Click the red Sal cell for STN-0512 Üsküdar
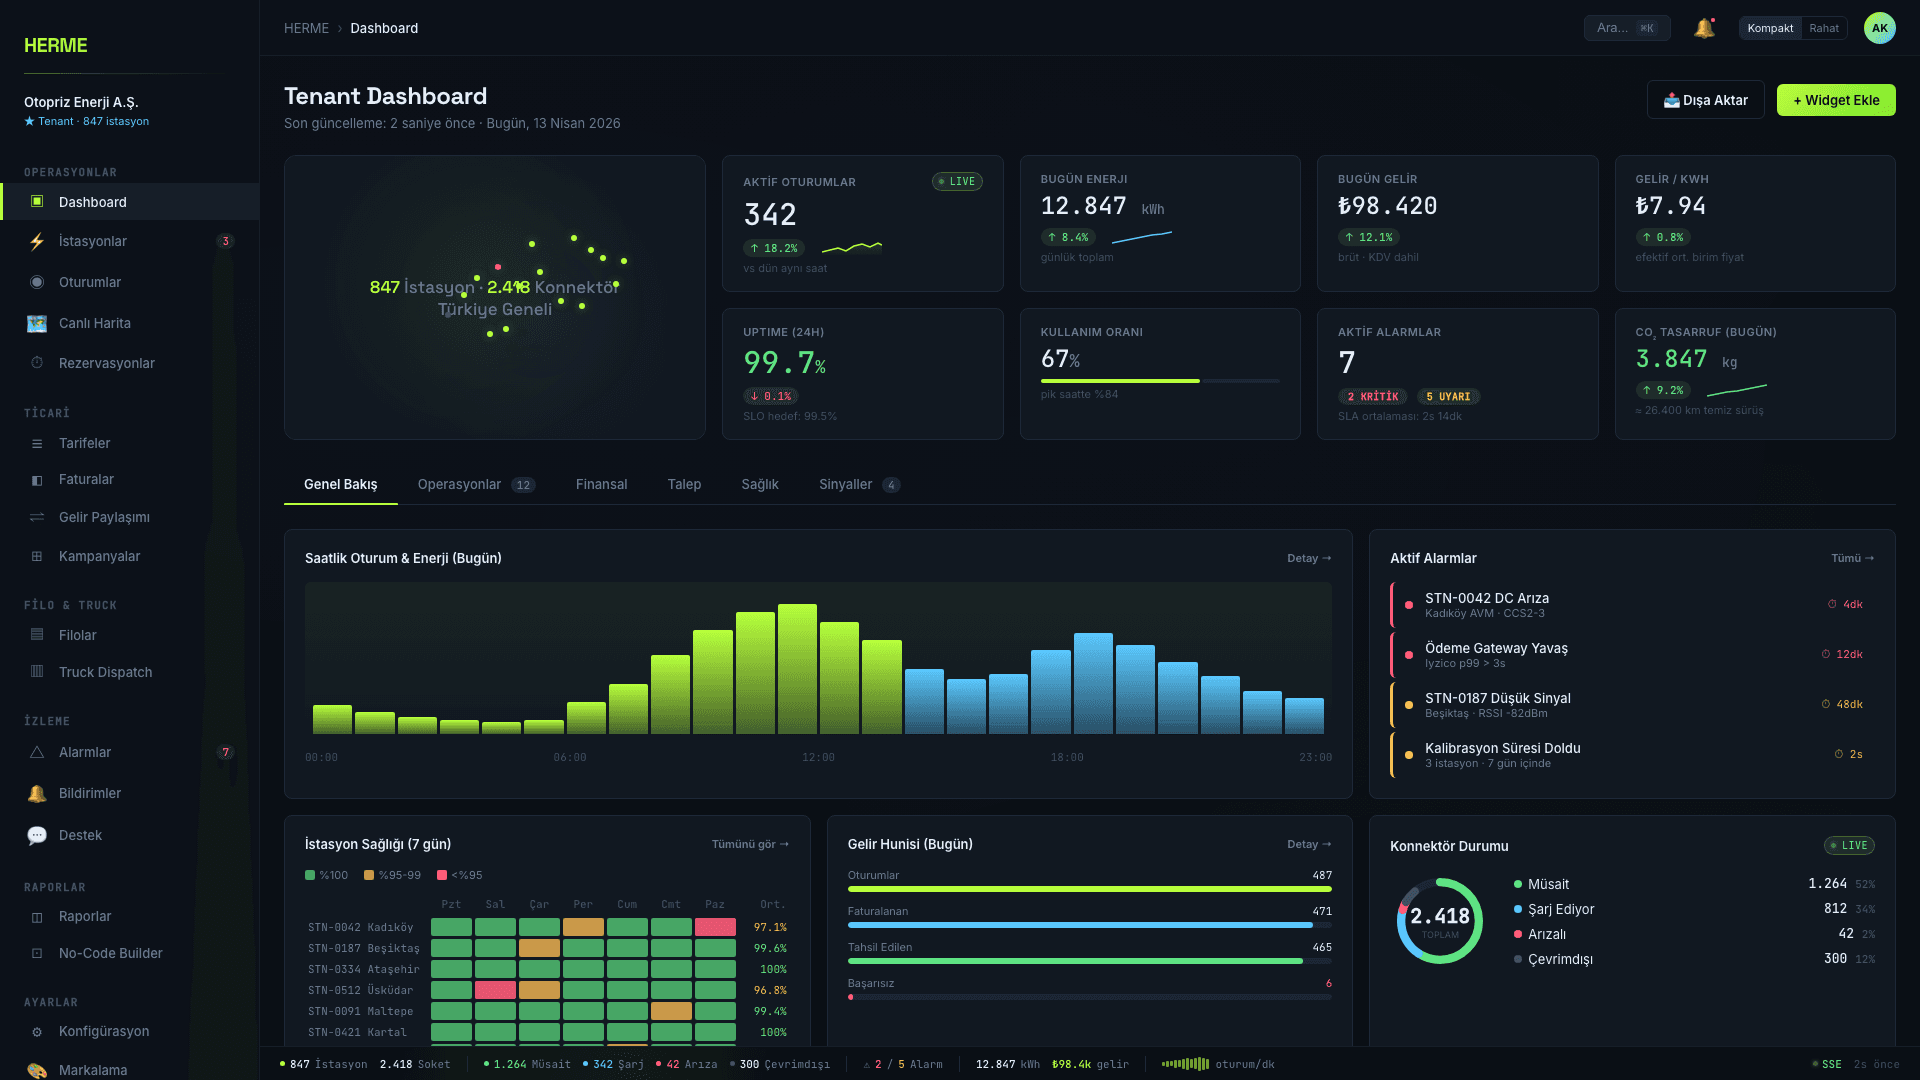The height and width of the screenshot is (1080, 1920). point(495,990)
